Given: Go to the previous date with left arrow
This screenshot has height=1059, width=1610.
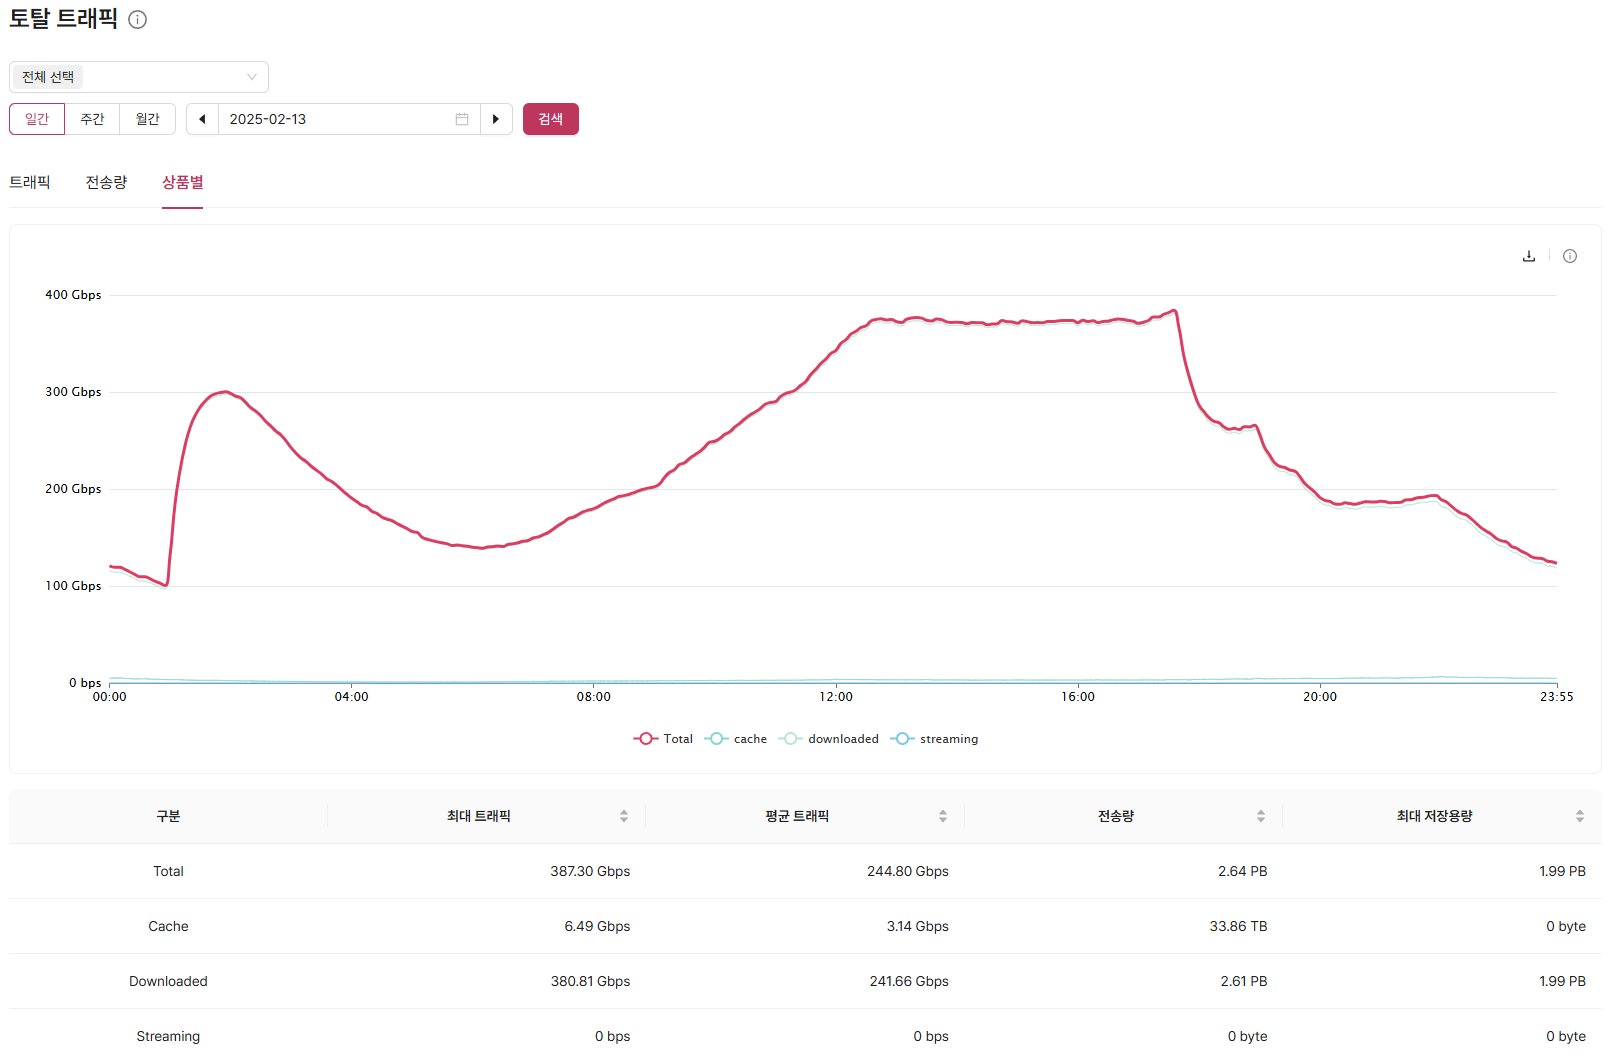Looking at the screenshot, I should click(202, 119).
